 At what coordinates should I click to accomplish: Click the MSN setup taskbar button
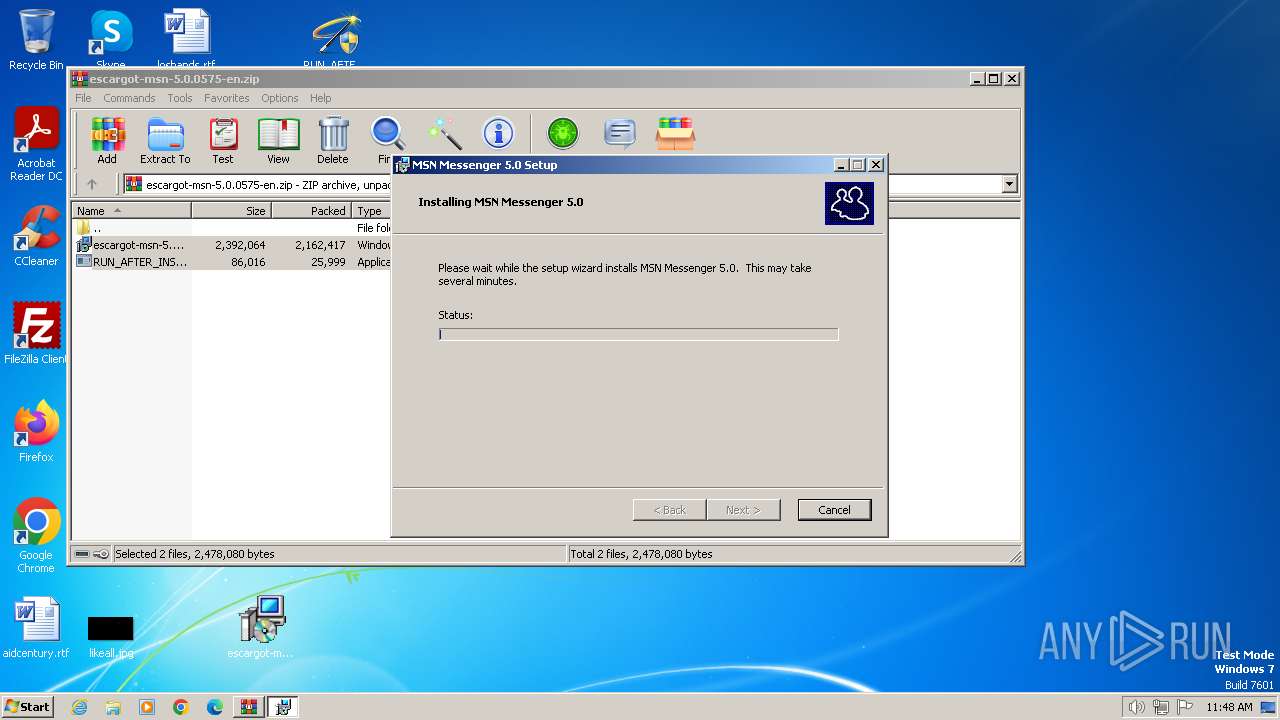283,707
